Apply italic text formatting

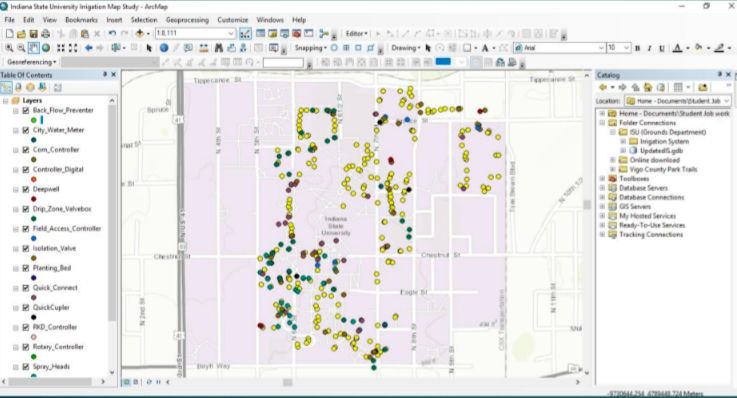(650, 48)
